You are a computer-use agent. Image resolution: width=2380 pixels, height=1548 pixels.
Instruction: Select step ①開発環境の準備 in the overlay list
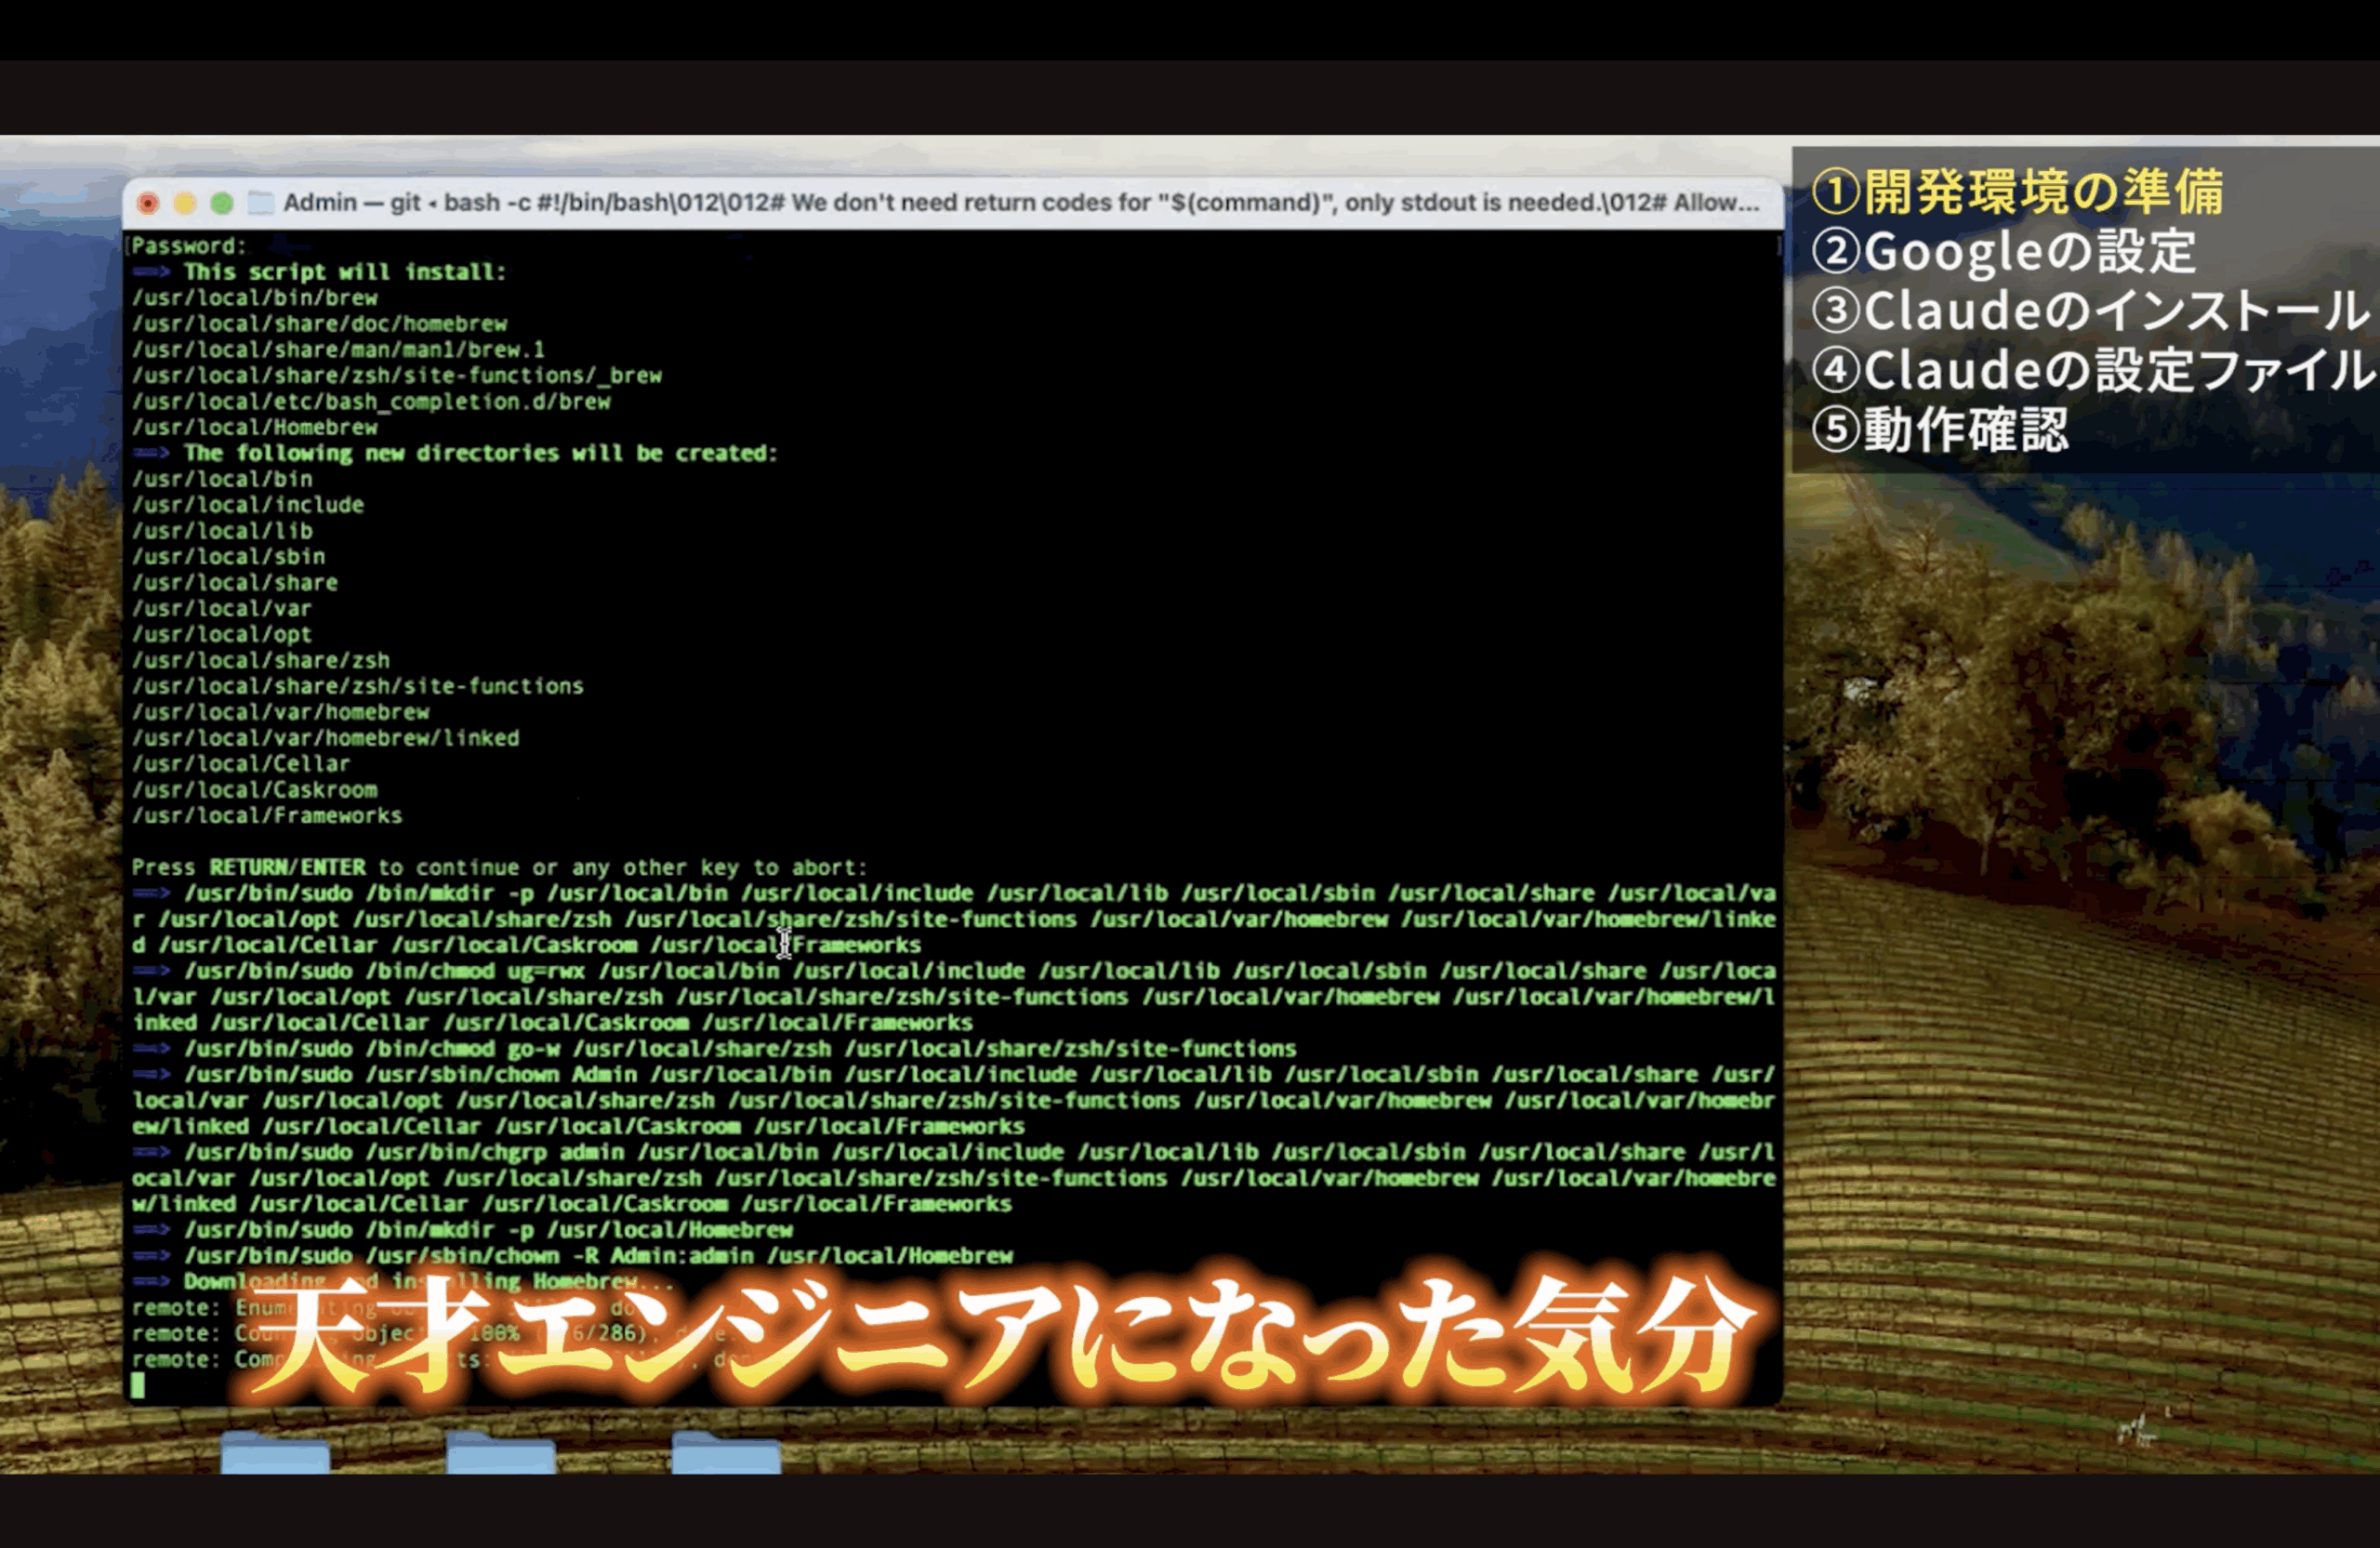2018,192
